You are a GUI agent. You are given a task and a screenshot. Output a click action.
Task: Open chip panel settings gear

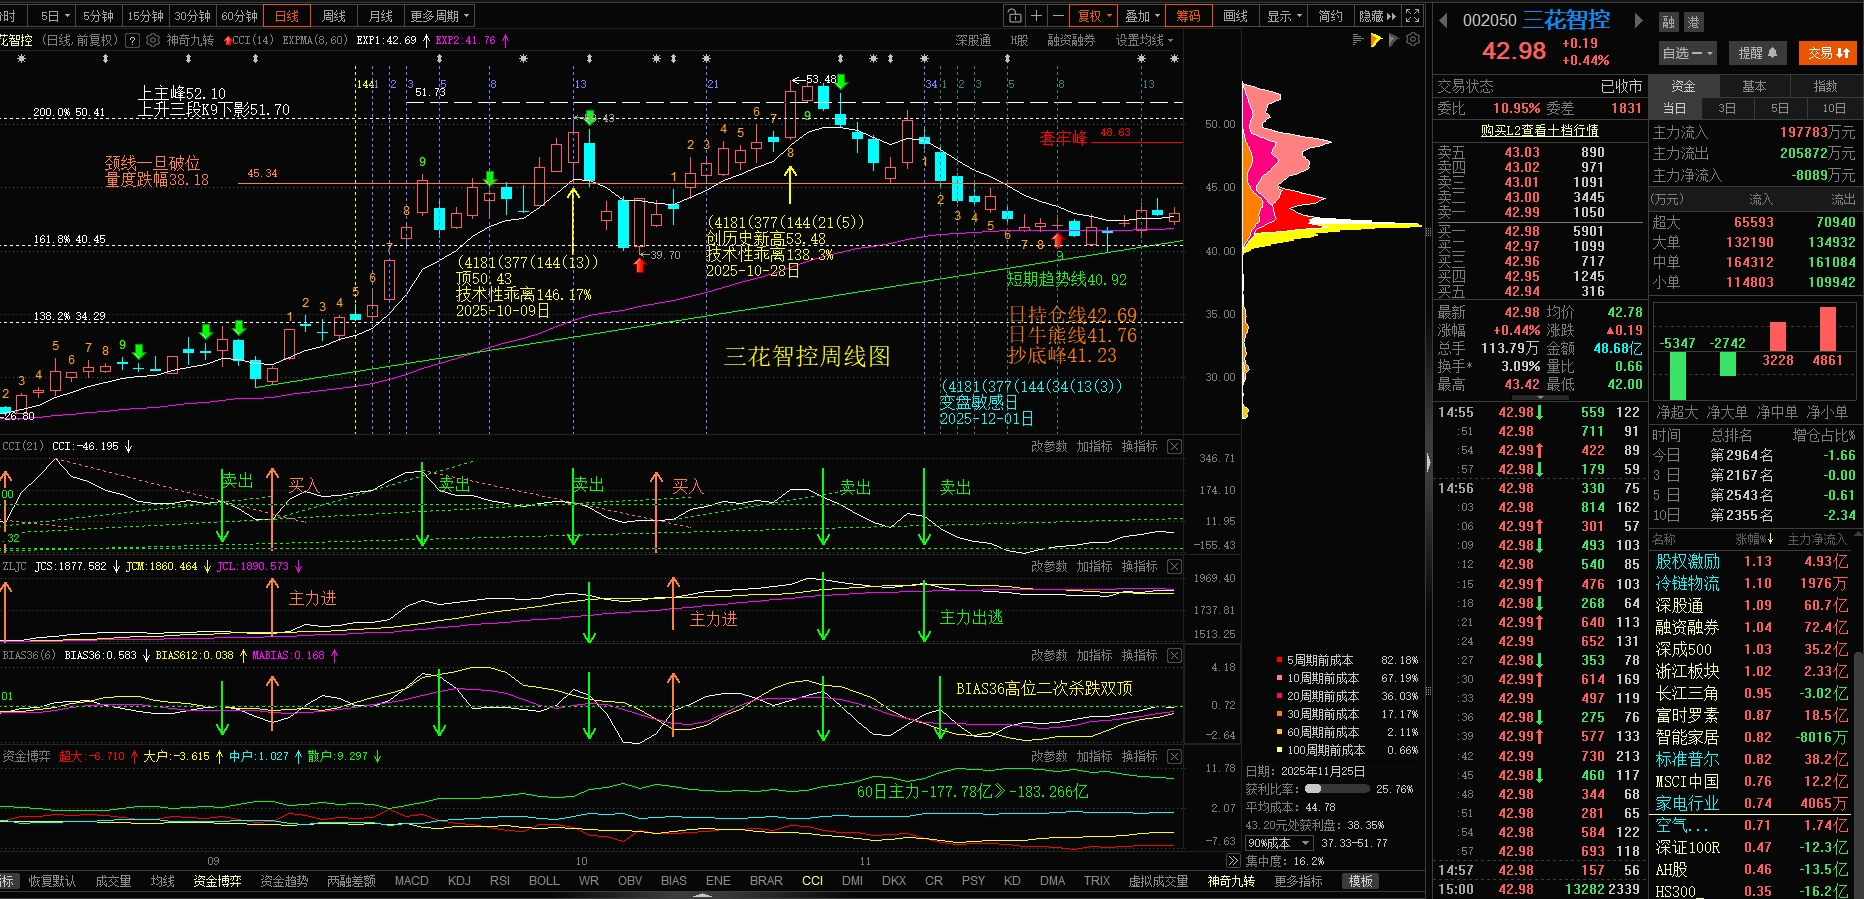coord(1413,40)
